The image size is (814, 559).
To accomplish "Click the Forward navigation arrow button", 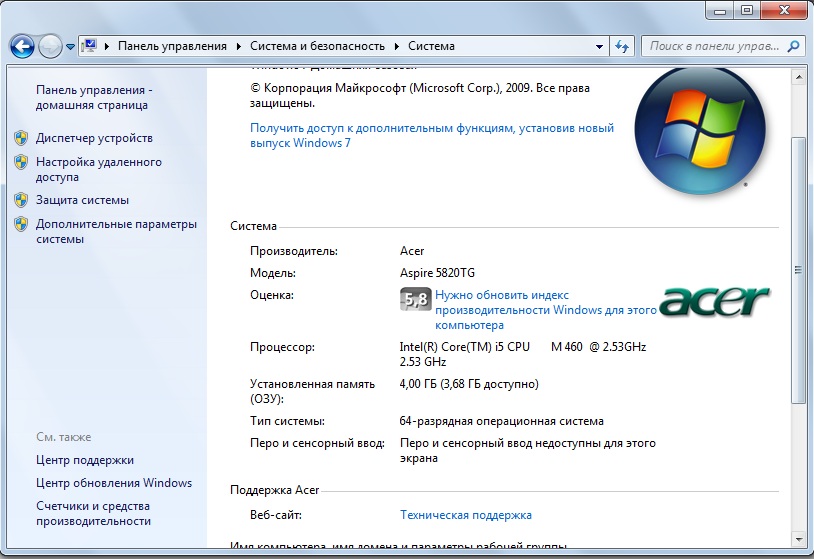I will click(x=50, y=46).
